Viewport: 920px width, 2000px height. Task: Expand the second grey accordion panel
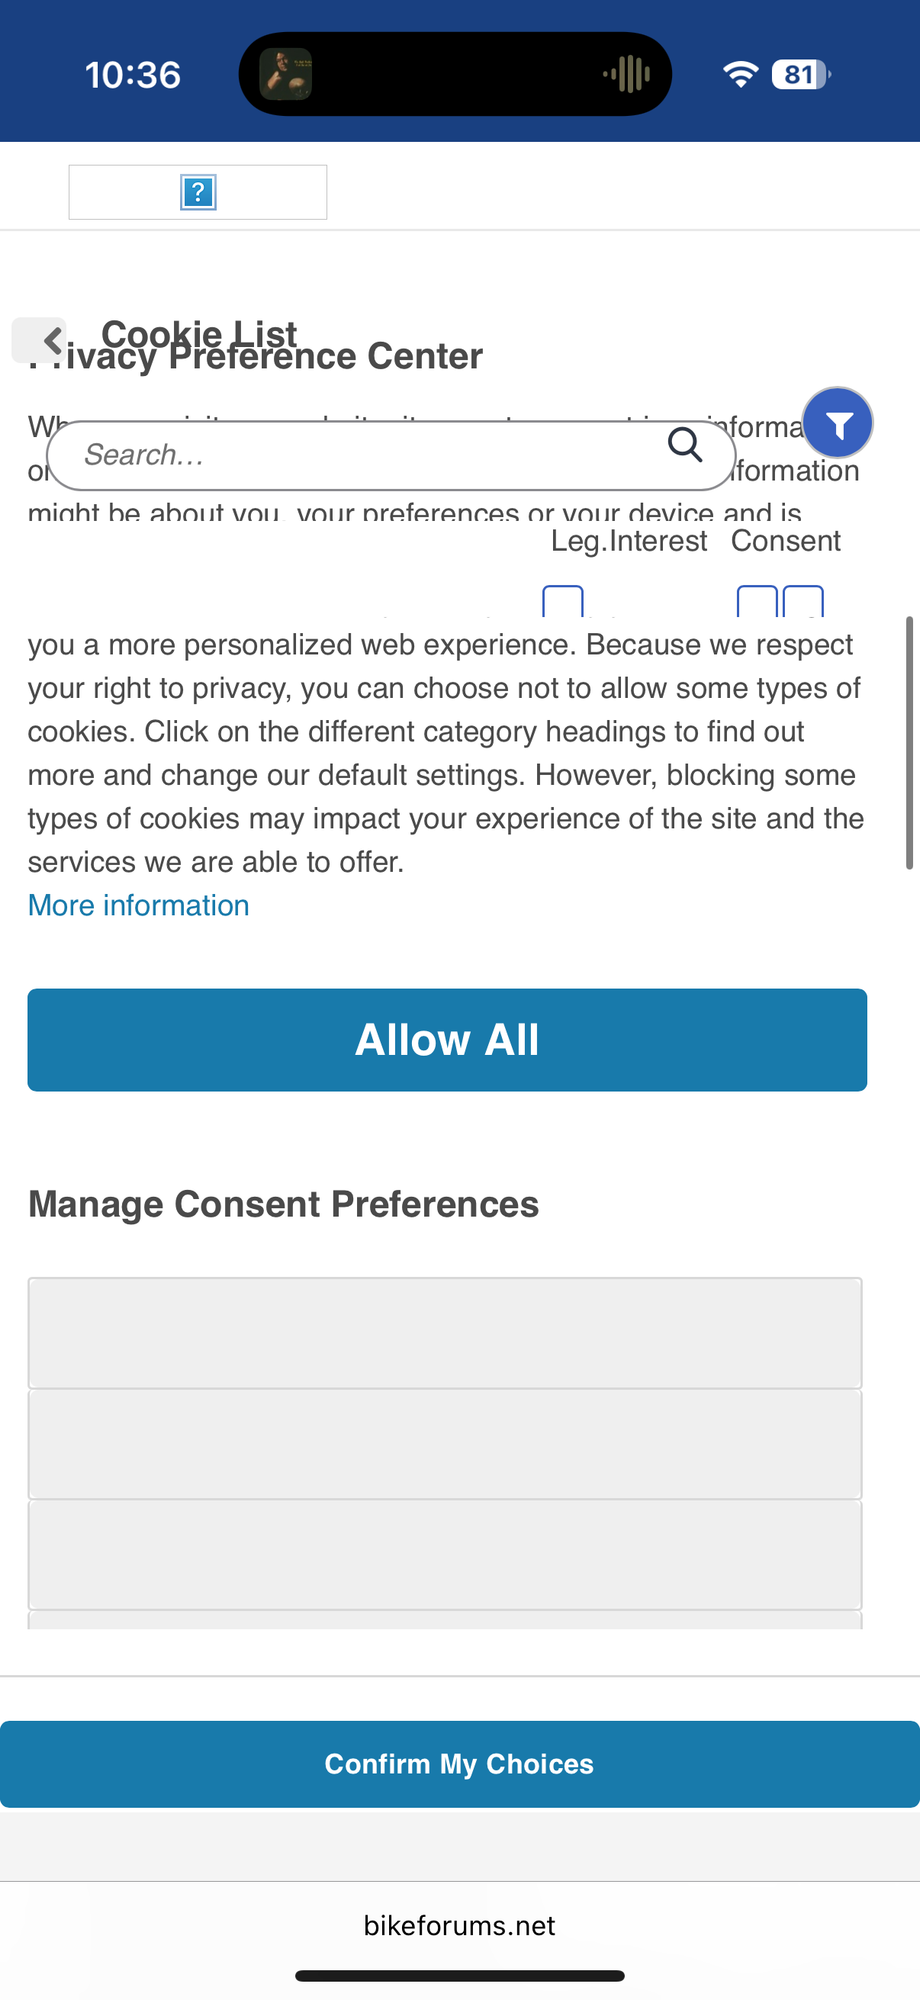(x=446, y=1444)
